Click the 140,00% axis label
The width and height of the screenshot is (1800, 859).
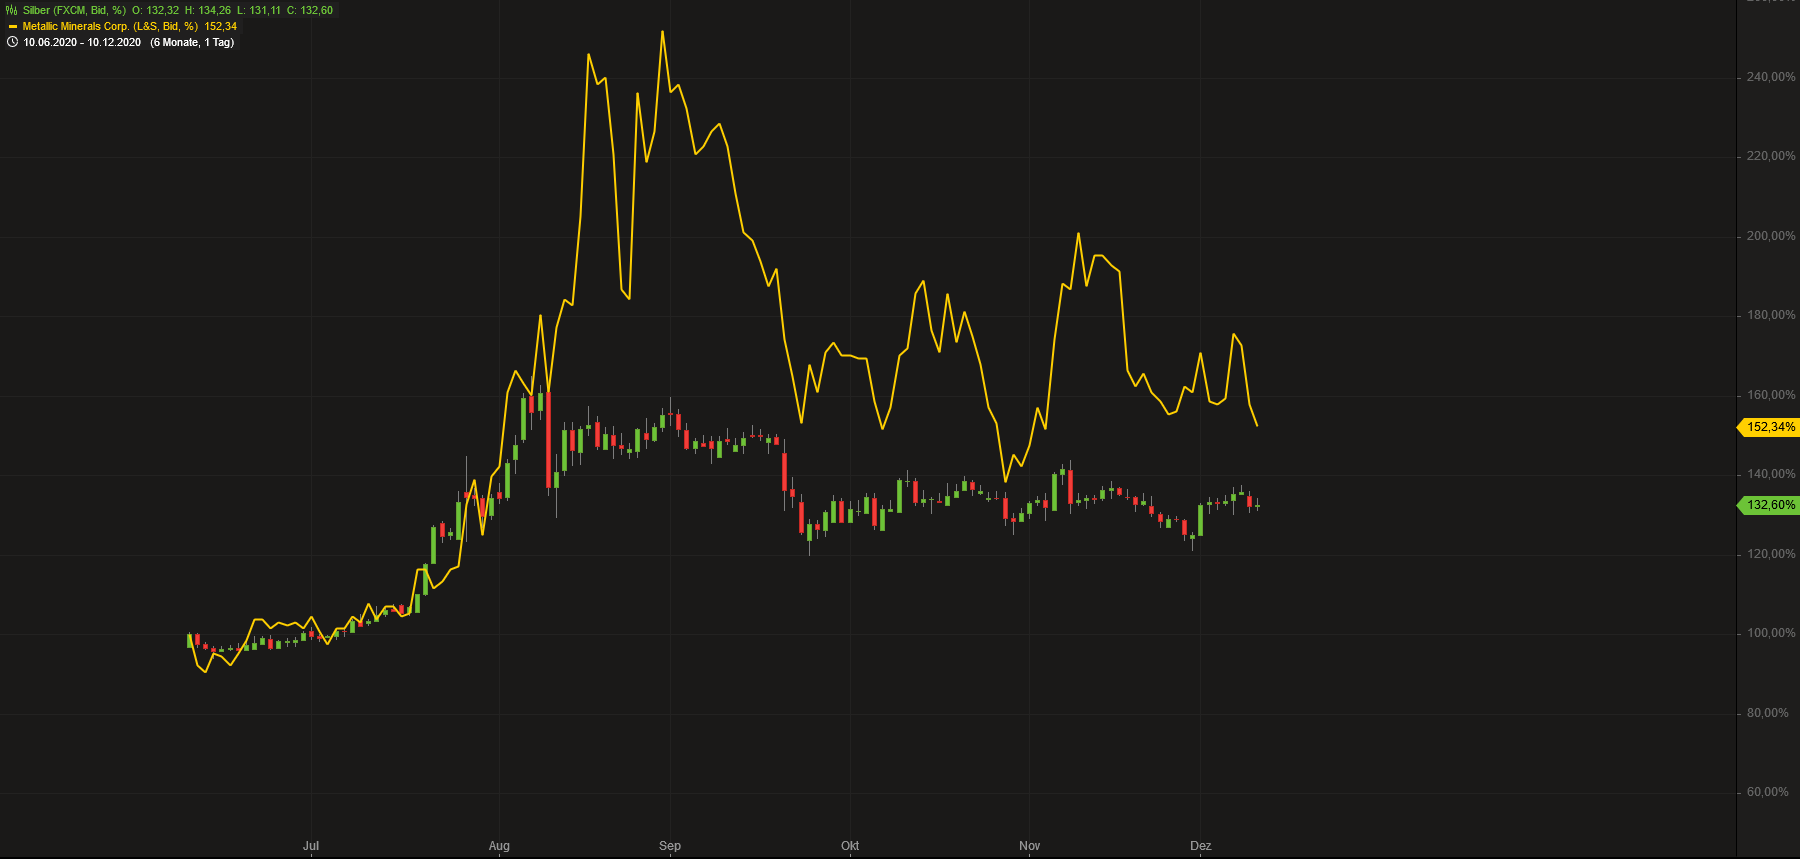pos(1771,474)
